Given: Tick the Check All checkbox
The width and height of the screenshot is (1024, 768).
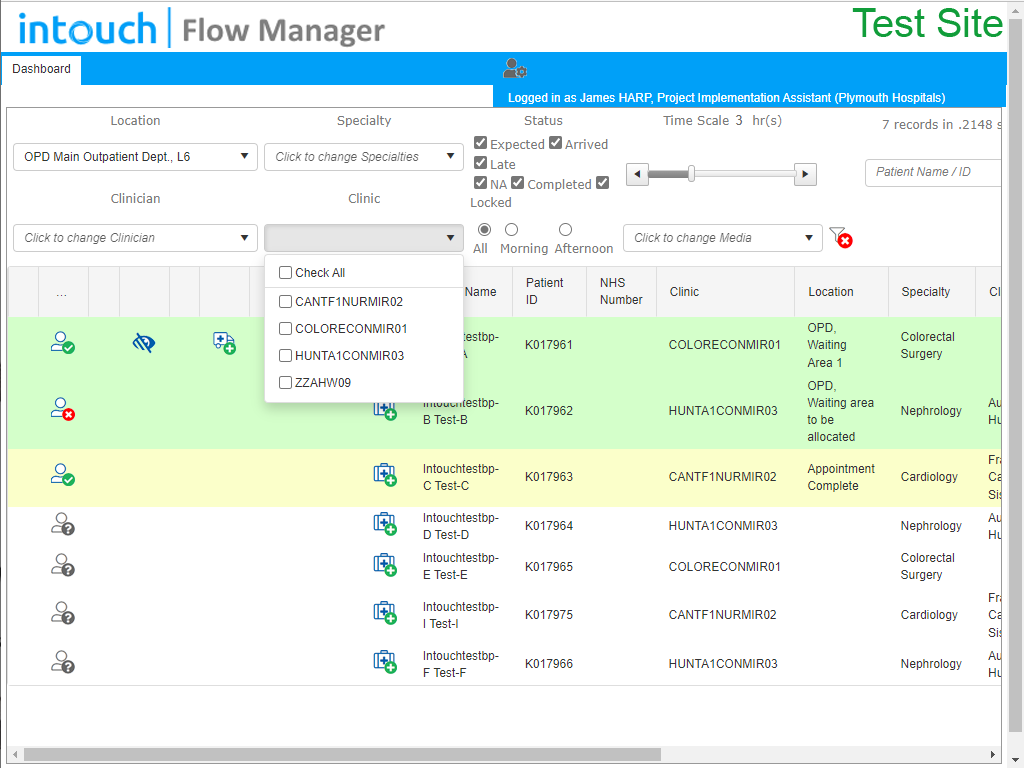Looking at the screenshot, I should (285, 272).
